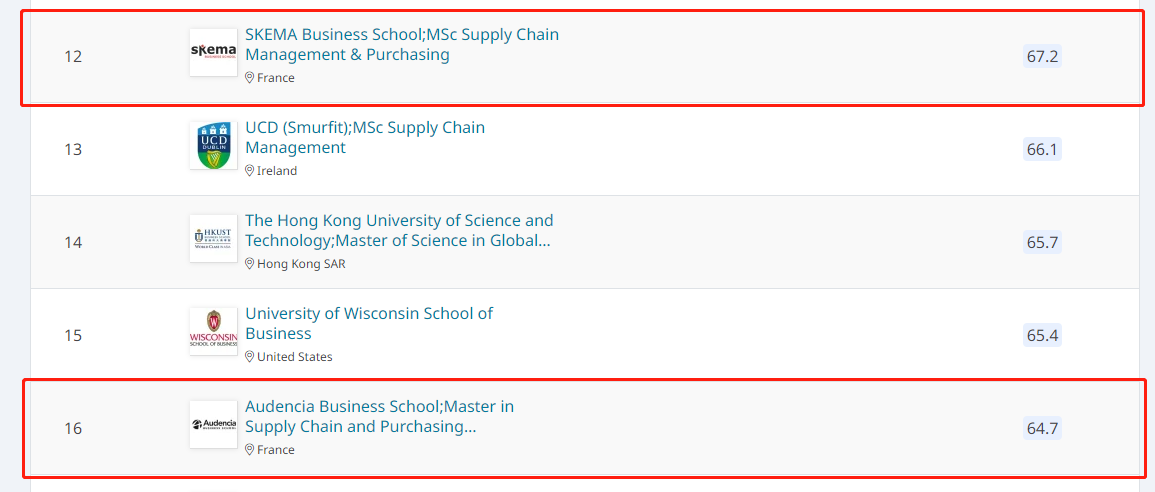Click location pin icon next to Ireland
This screenshot has height=492, width=1155.
pyautogui.click(x=250, y=171)
